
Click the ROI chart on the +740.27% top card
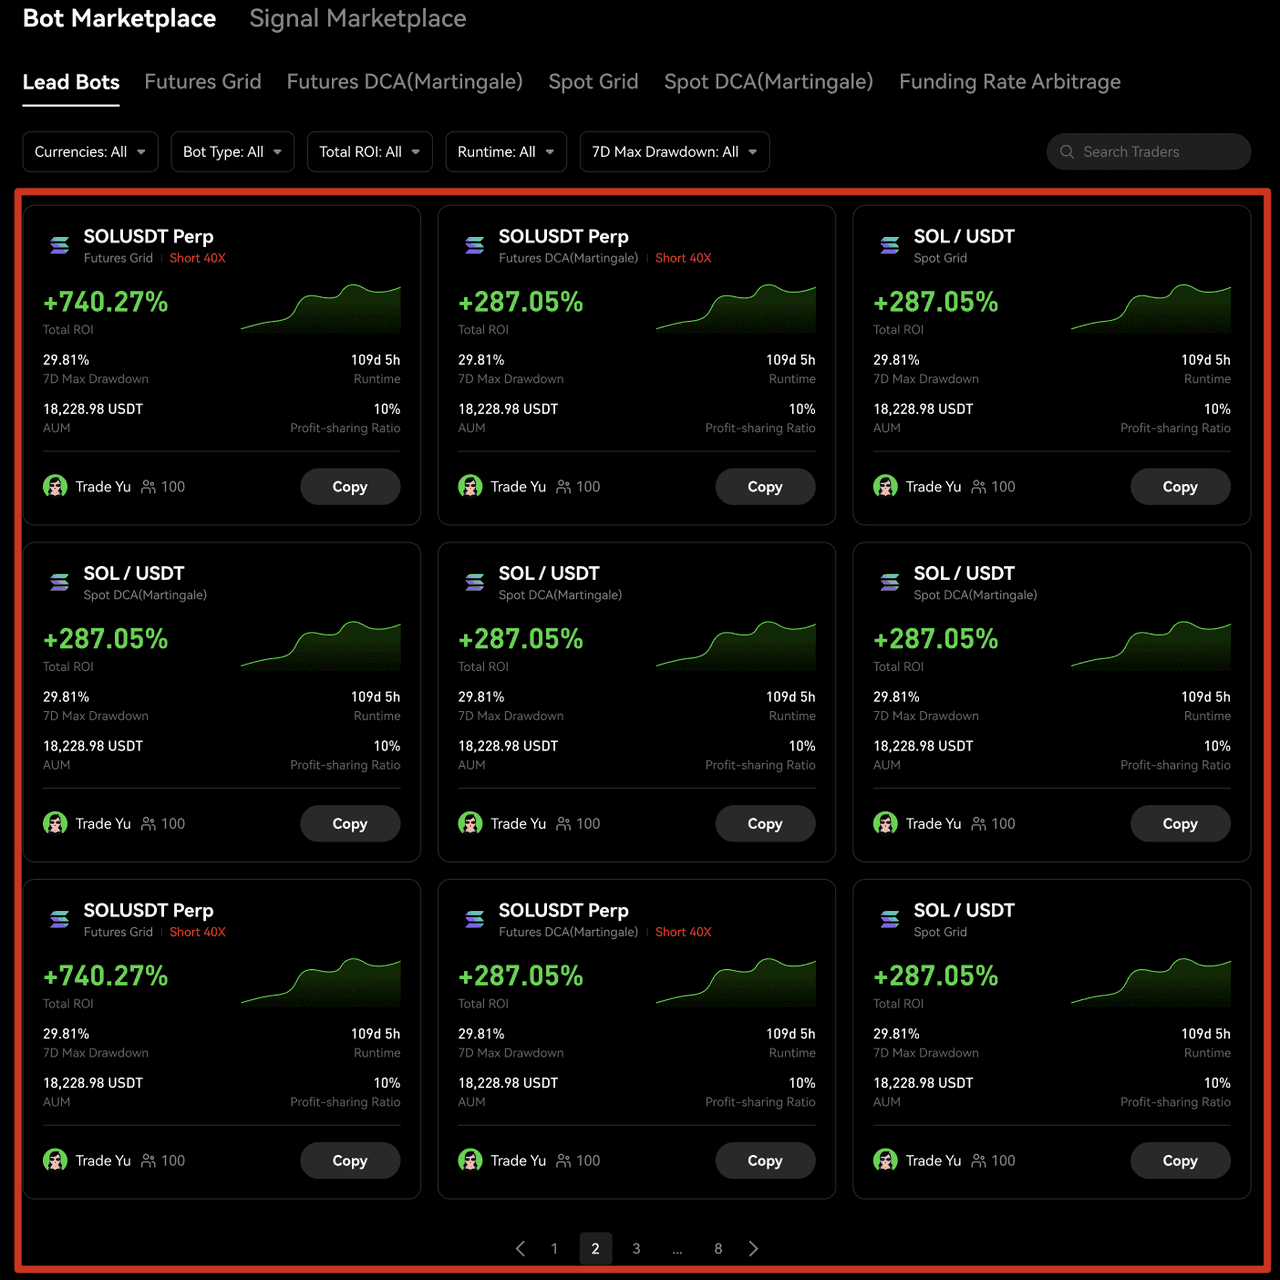pos(320,309)
